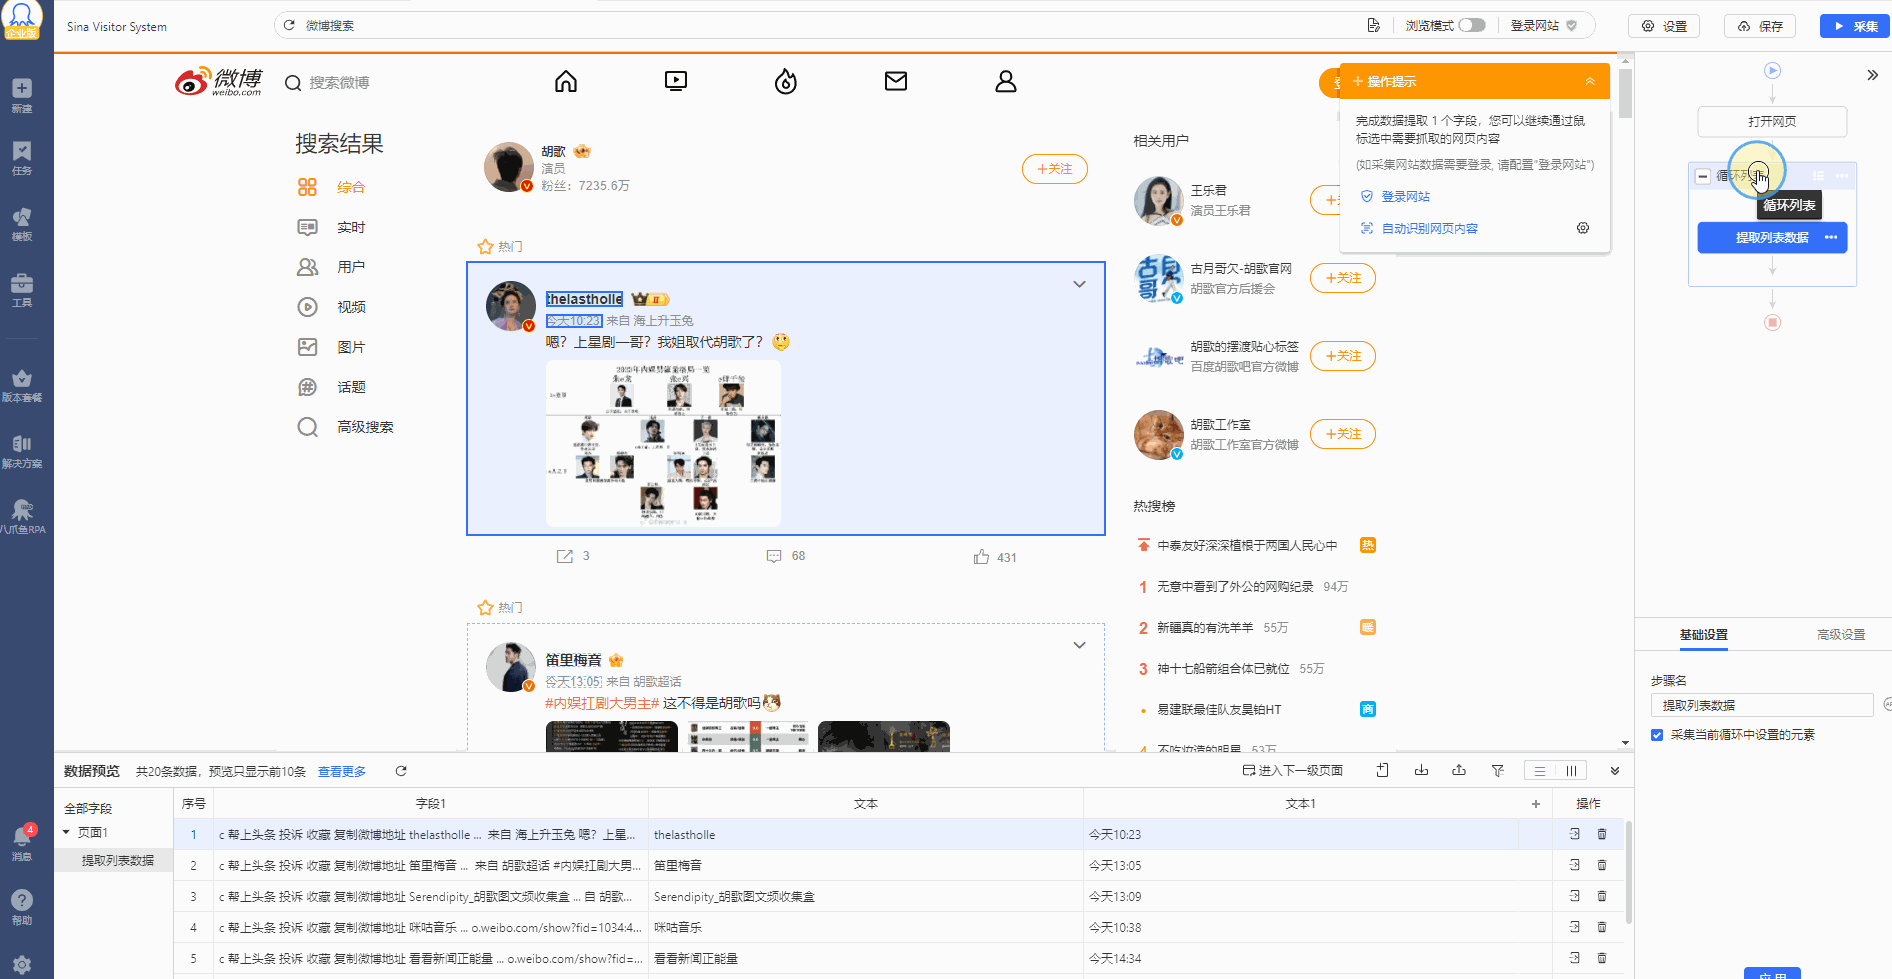
Task: Collapse the data preview panel double-down arrow
Action: click(1615, 771)
